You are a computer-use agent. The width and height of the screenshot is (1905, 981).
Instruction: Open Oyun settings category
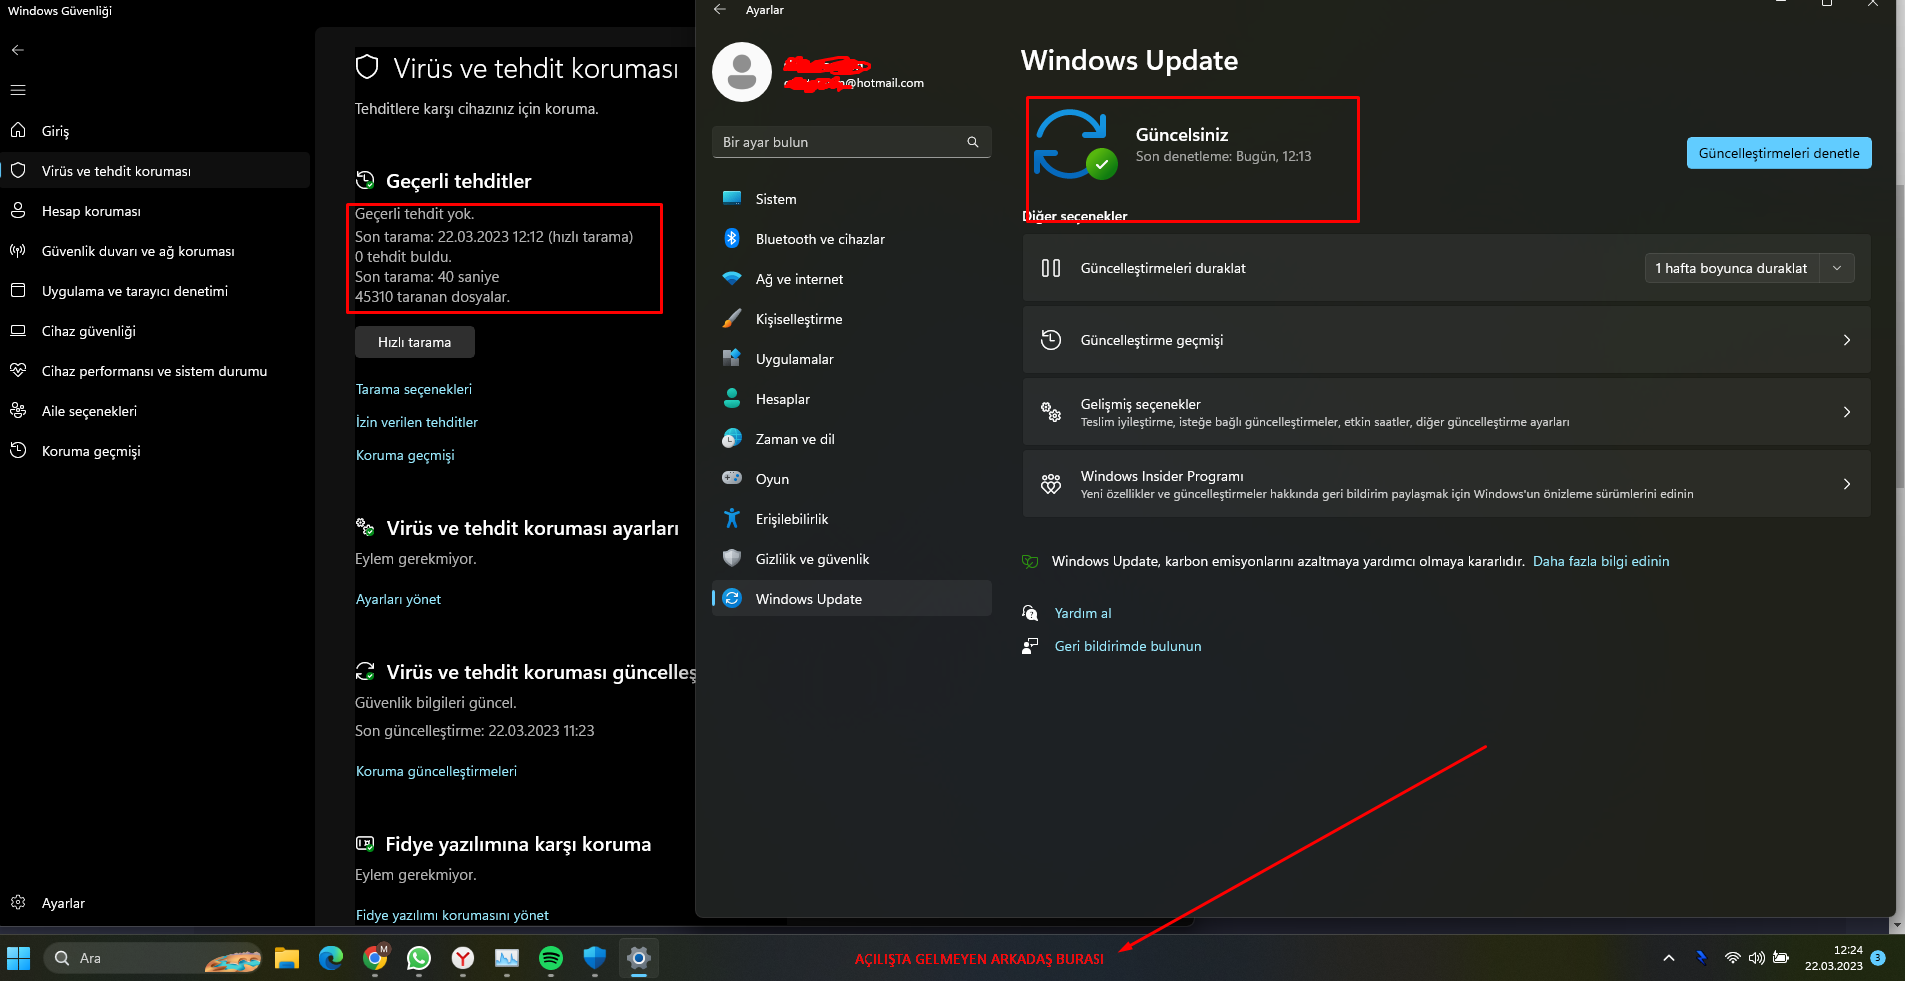[x=852, y=479]
